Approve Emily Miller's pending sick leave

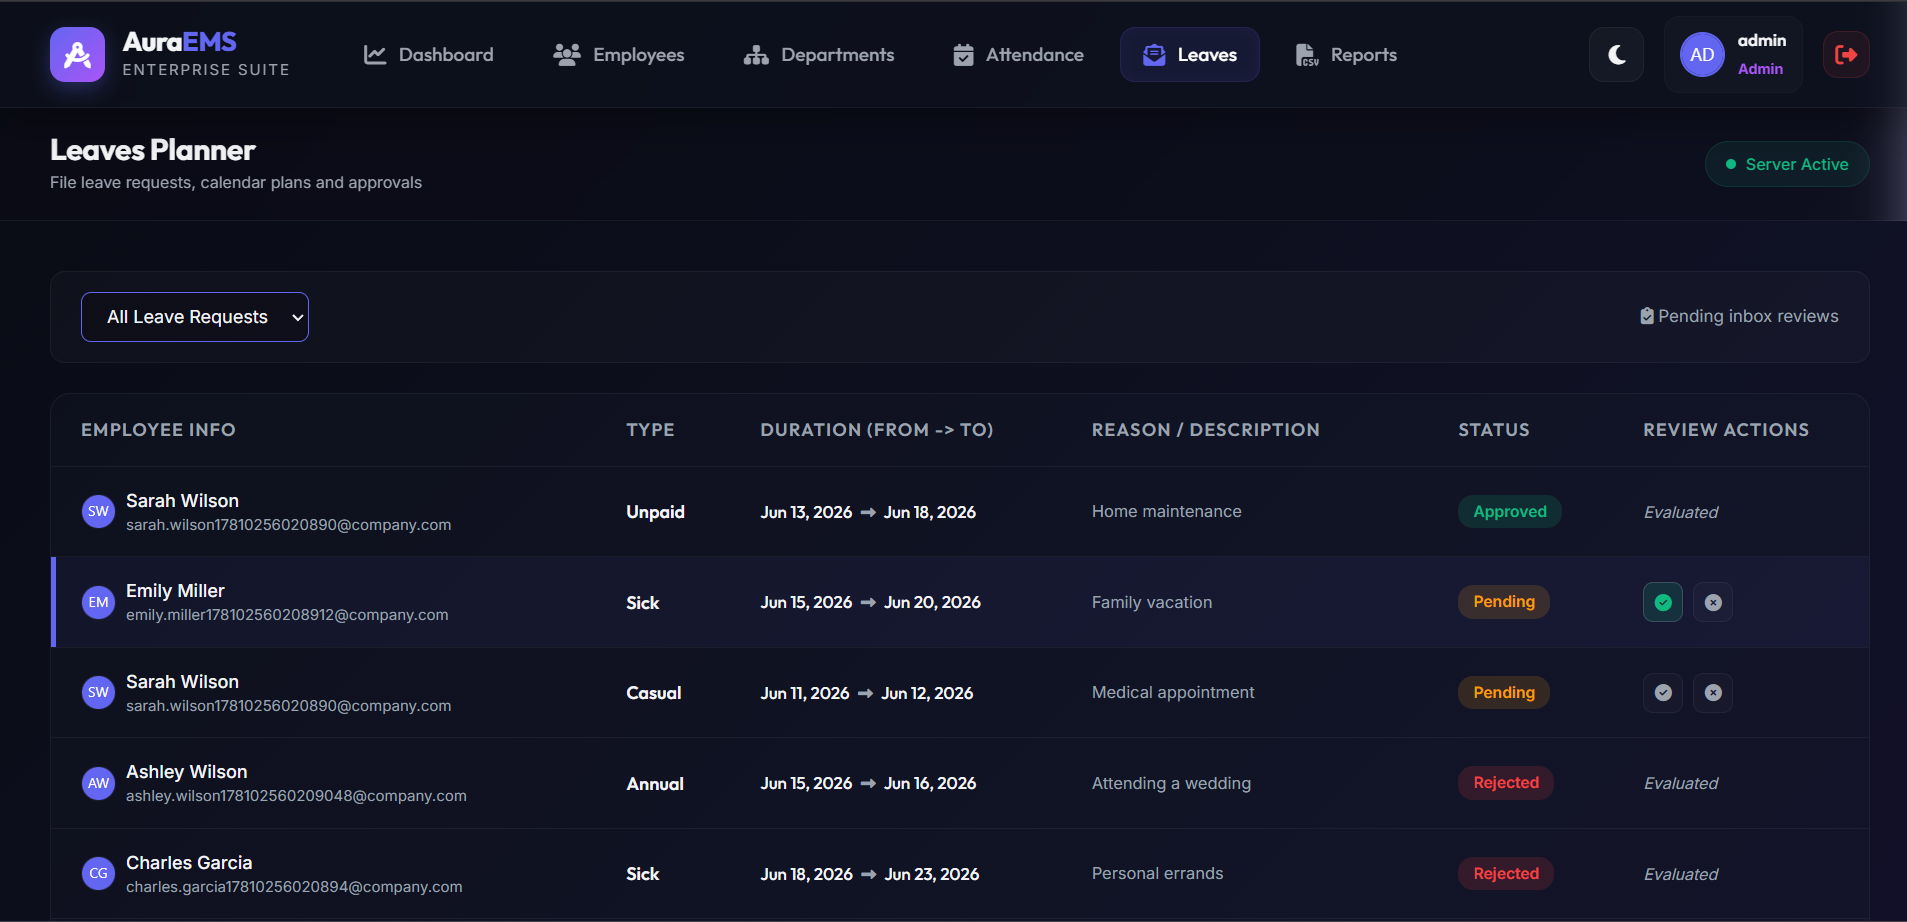coord(1663,602)
